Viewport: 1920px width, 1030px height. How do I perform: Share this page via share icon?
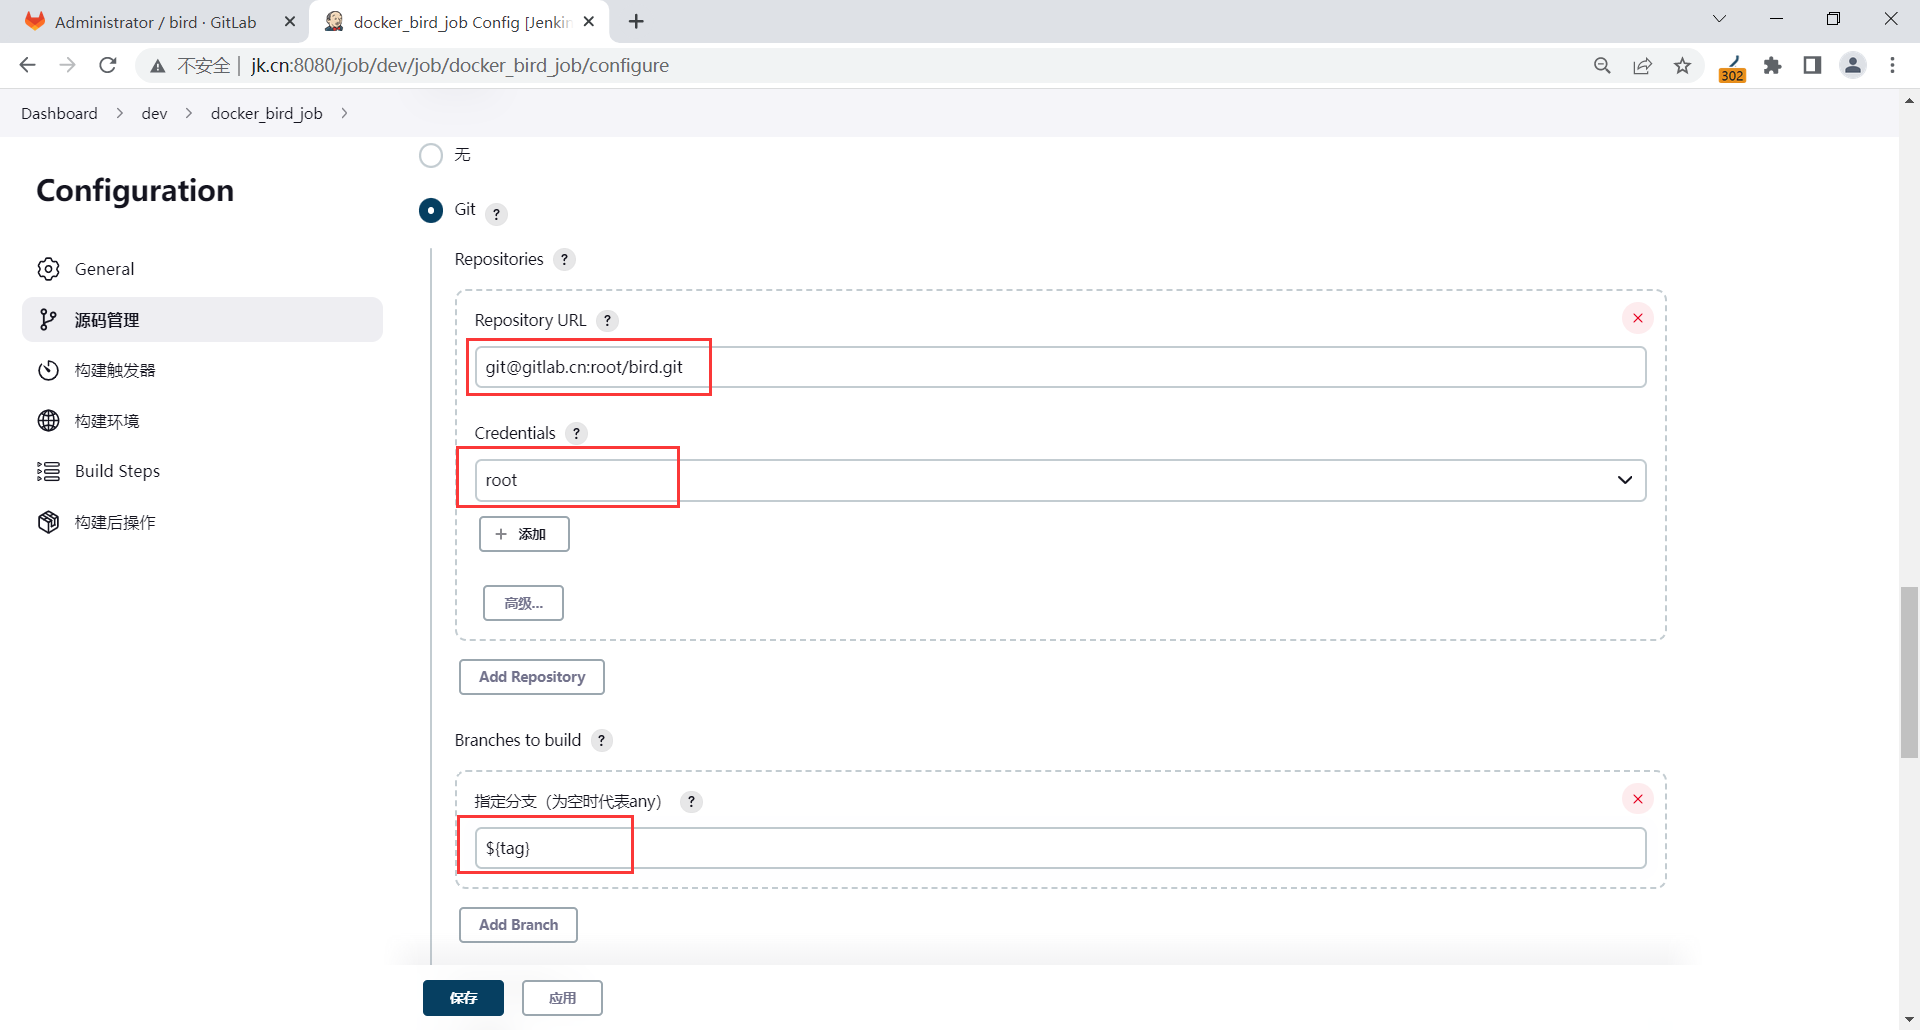[x=1642, y=65]
